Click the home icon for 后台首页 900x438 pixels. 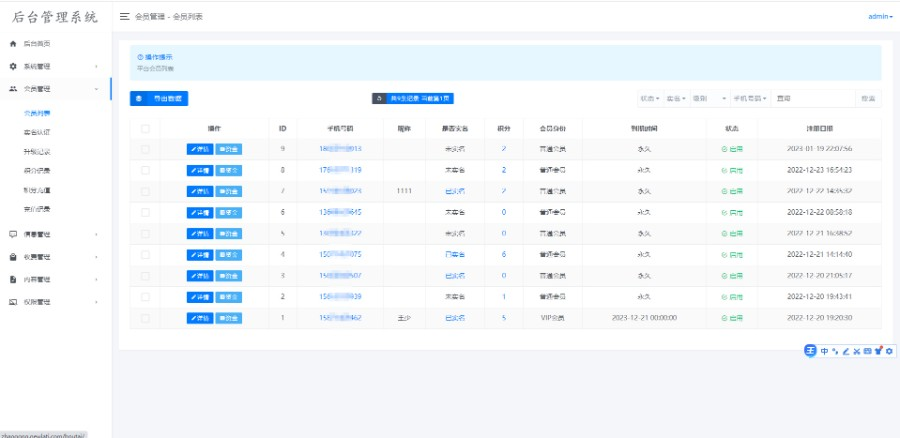pyautogui.click(x=13, y=44)
